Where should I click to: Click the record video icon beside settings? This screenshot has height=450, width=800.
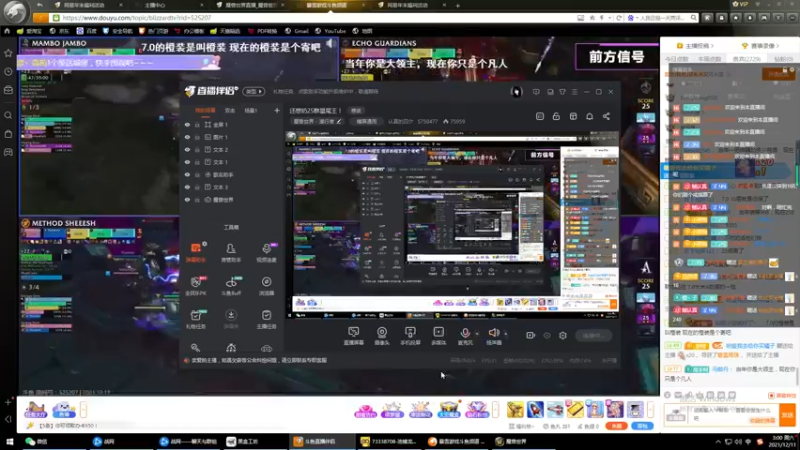531,335
